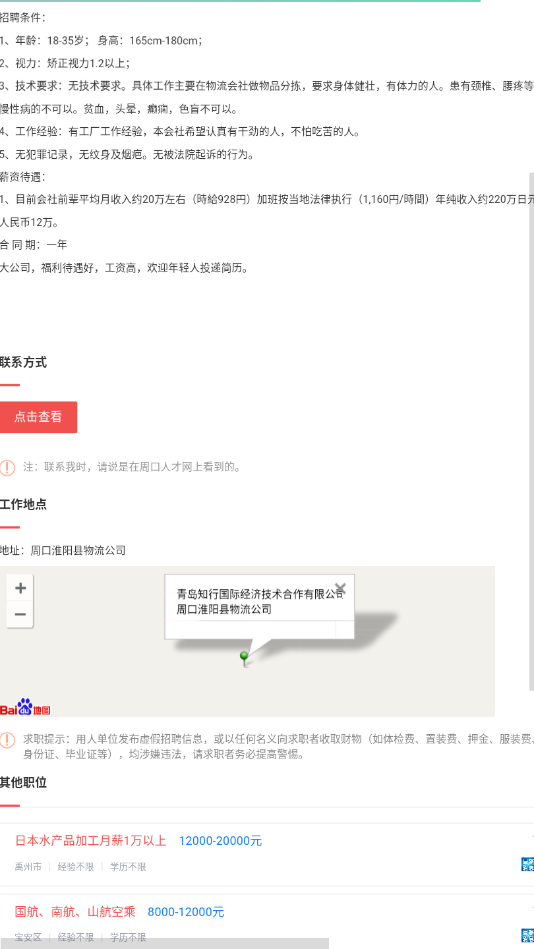The width and height of the screenshot is (534, 949).
Task: Open 日本水产品加工月薪1万以上 job listing
Action: tap(90, 841)
